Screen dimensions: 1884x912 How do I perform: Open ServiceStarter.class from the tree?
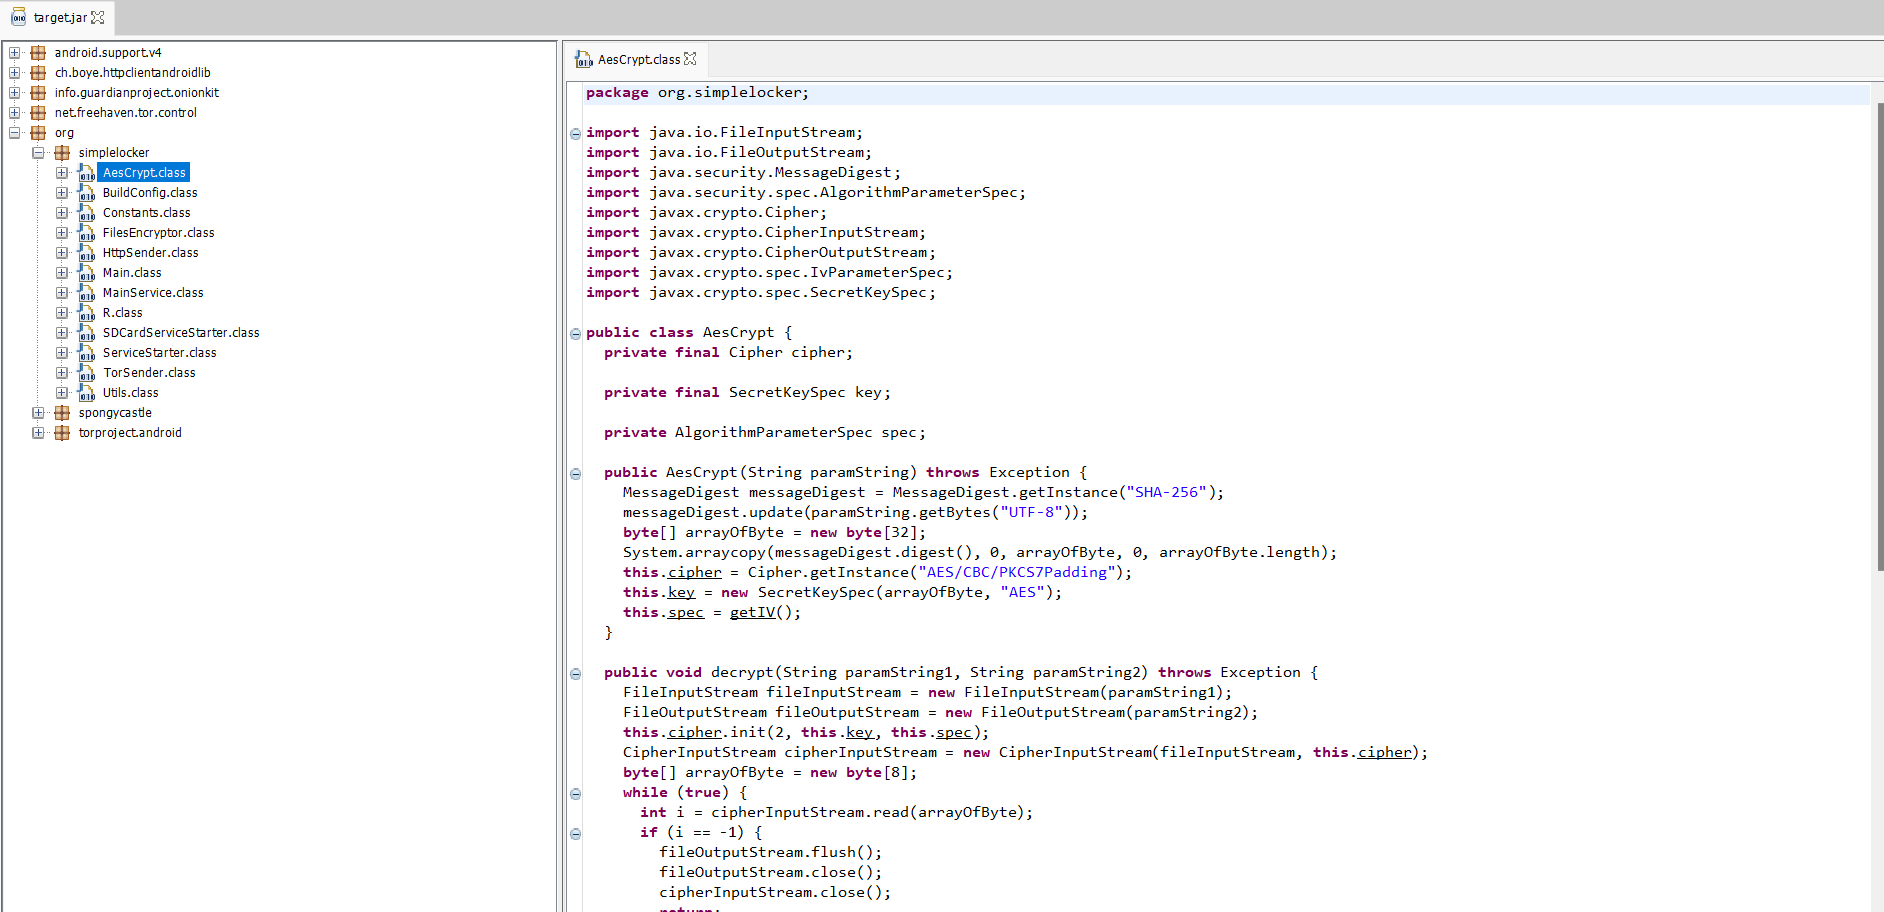point(159,353)
